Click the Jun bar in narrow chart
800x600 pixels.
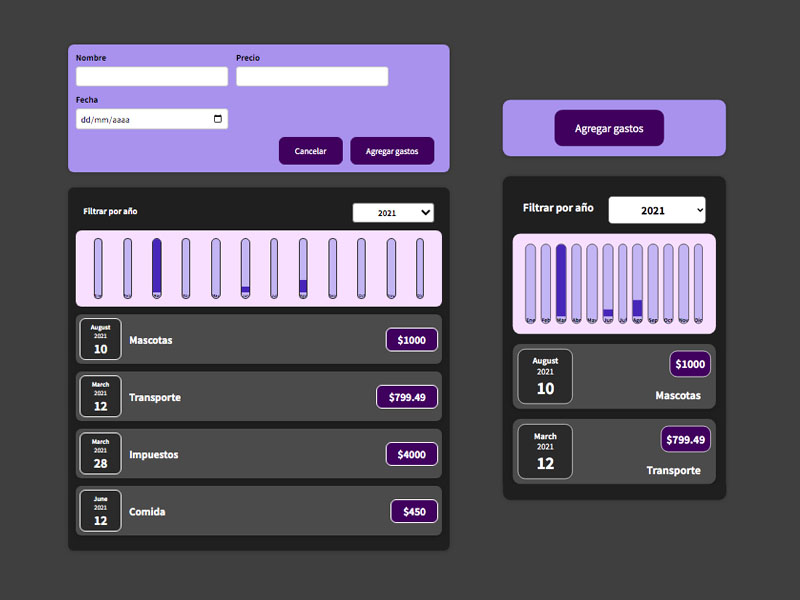coord(607,284)
